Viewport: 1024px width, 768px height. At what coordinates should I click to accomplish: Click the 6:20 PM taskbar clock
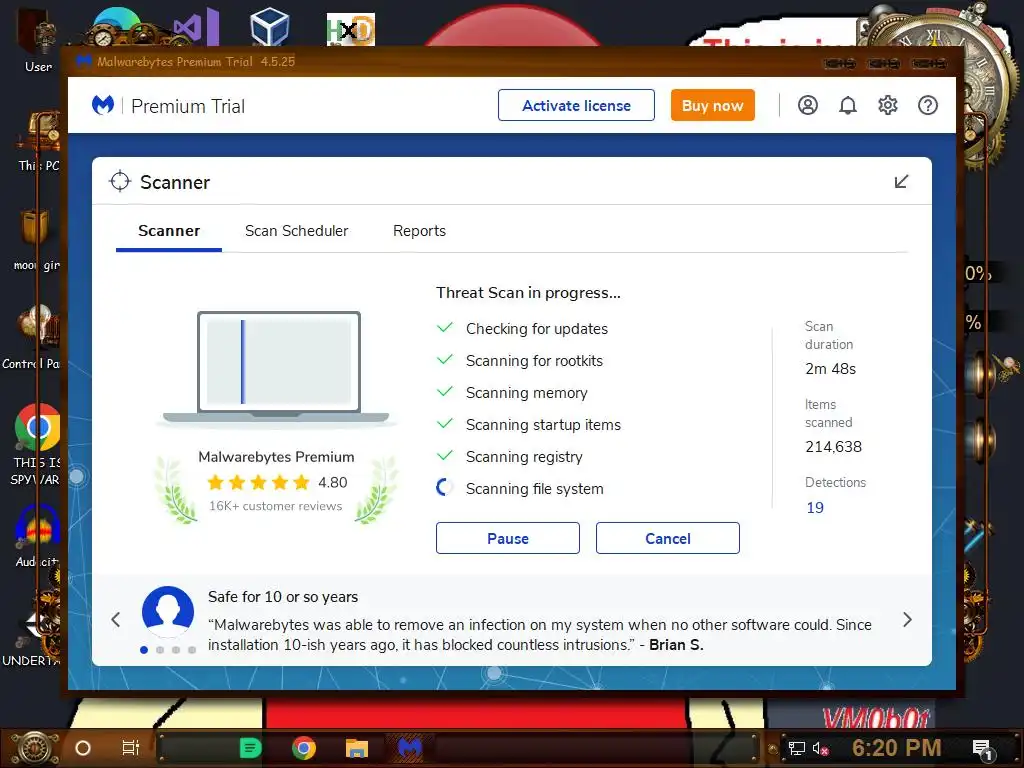[x=896, y=748]
